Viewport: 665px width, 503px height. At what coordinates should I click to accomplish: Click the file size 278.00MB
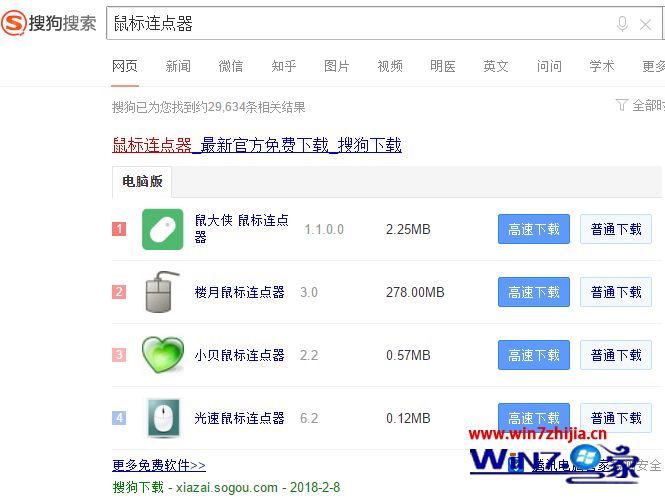[x=415, y=292]
